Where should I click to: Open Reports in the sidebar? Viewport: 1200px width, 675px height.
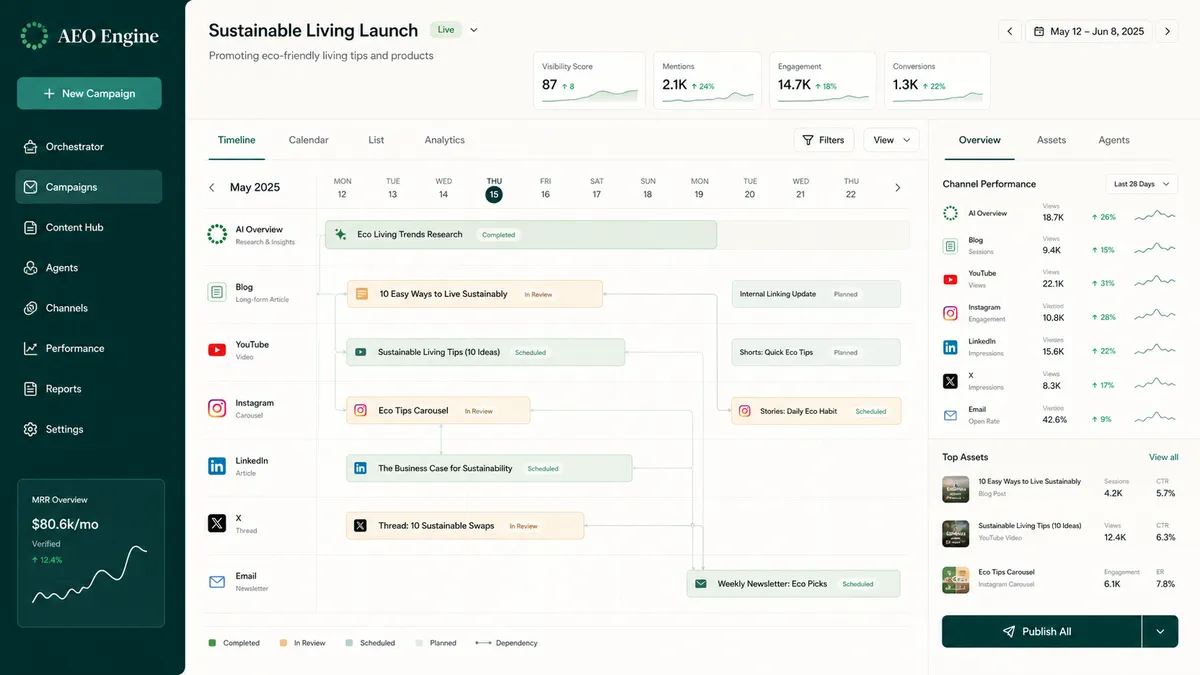[89, 389]
